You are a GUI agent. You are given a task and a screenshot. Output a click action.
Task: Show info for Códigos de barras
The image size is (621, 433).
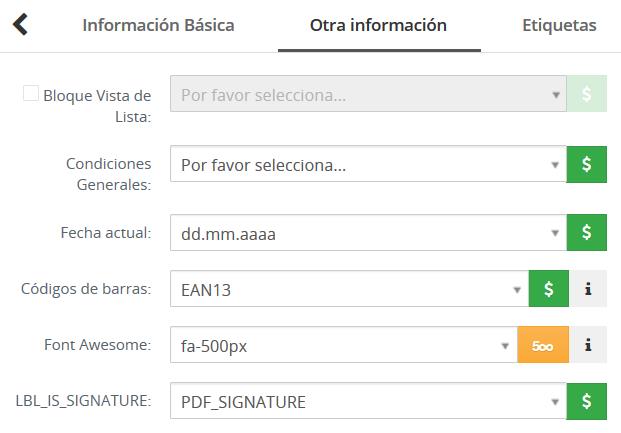coord(588,289)
